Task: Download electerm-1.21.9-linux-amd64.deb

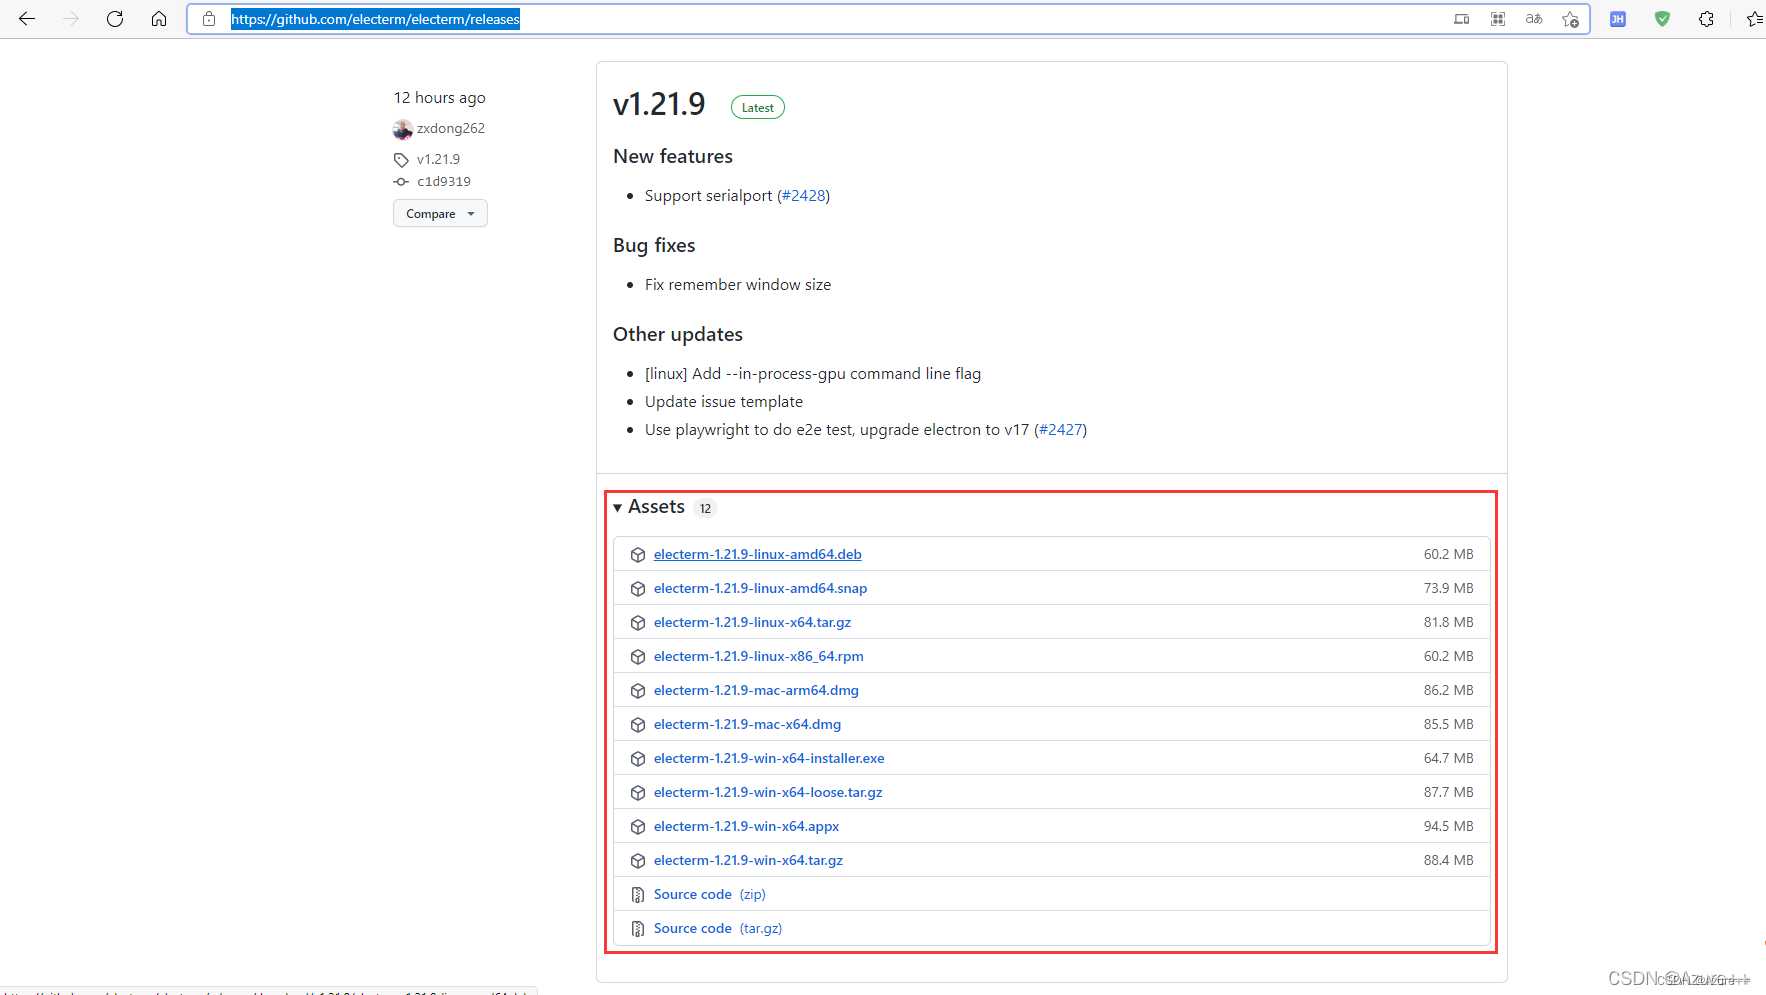Action: [x=758, y=554]
